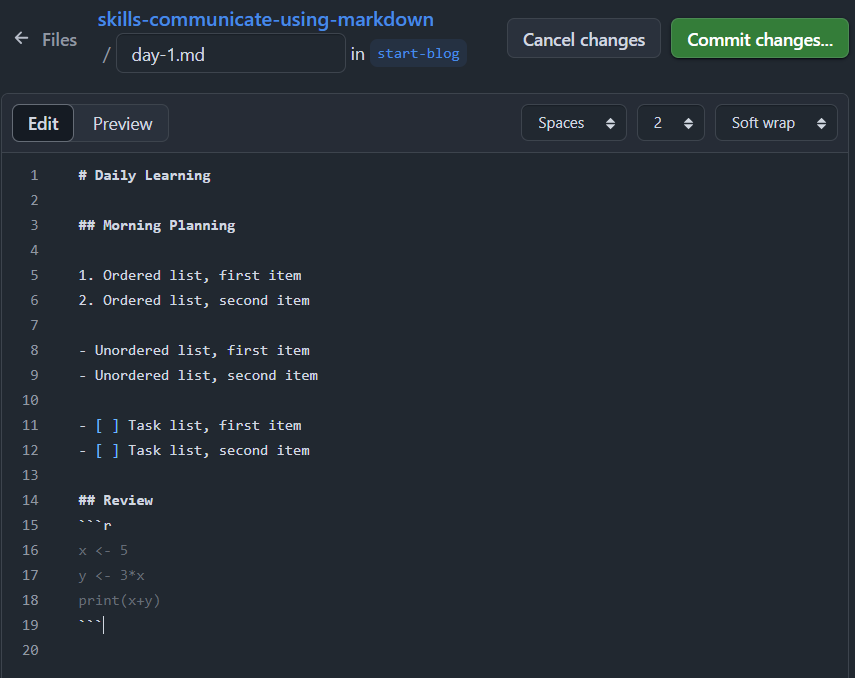The height and width of the screenshot is (678, 855).
Task: Go back to Files
Action: click(x=59, y=40)
